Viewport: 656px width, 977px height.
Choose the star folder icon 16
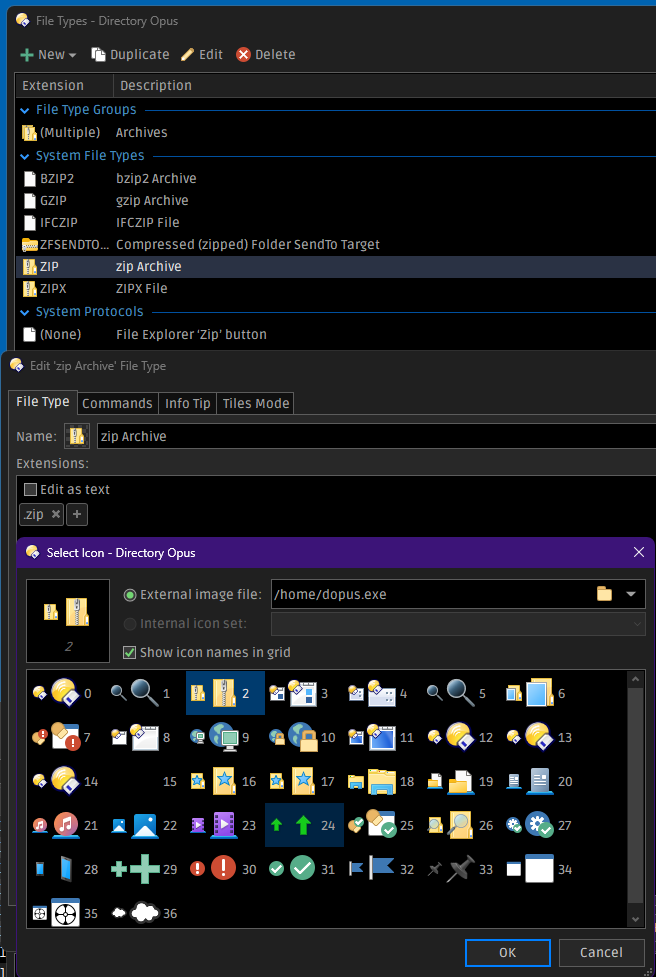[224, 781]
